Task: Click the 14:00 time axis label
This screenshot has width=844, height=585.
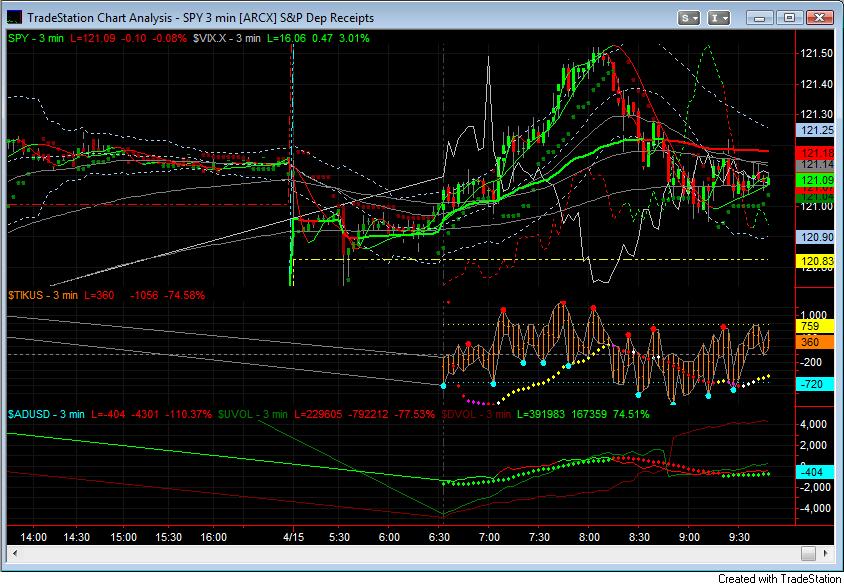Action: point(33,538)
